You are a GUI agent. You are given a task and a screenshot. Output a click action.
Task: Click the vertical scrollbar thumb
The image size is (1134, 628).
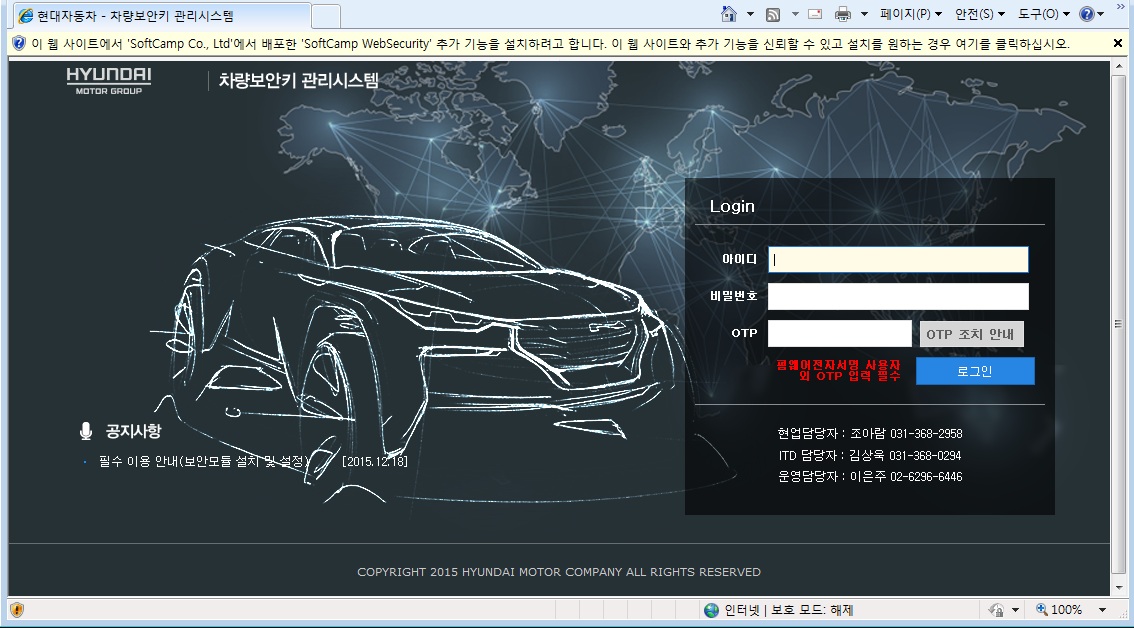coord(1117,323)
